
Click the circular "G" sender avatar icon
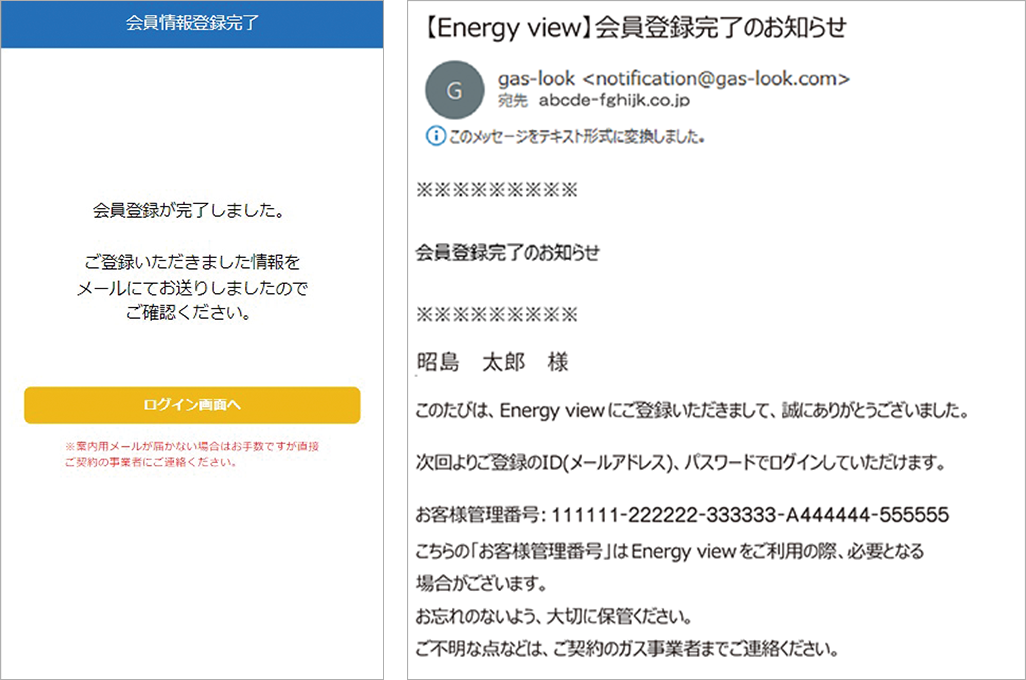pos(455,89)
